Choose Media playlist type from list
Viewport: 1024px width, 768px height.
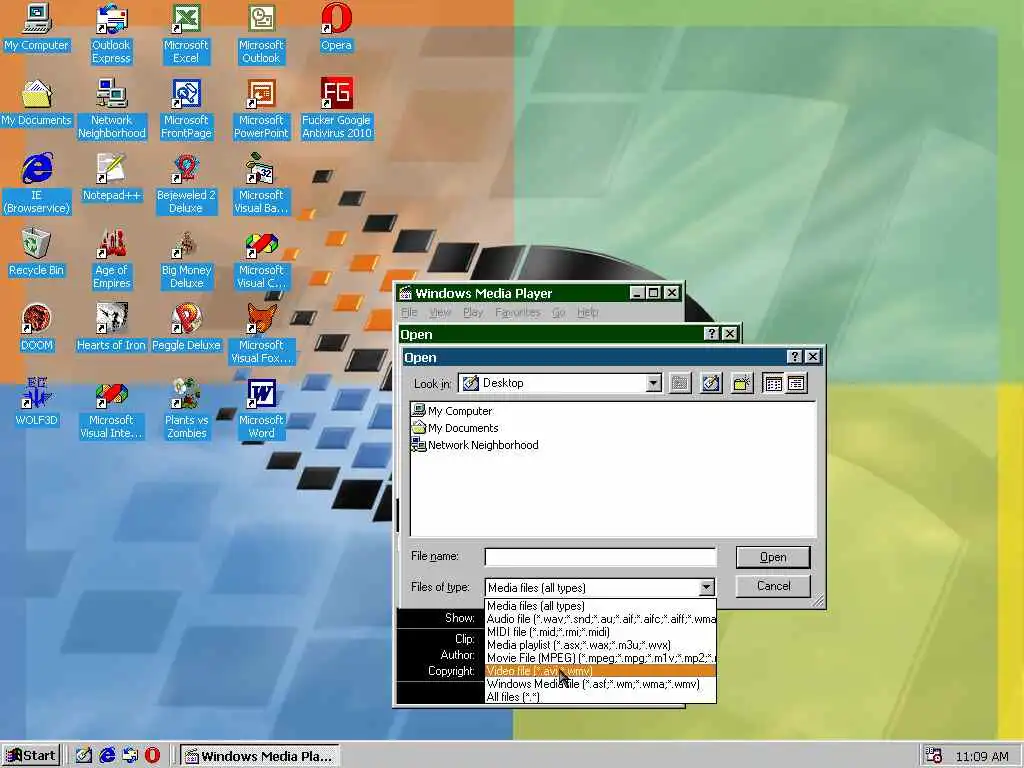[x=601, y=645]
